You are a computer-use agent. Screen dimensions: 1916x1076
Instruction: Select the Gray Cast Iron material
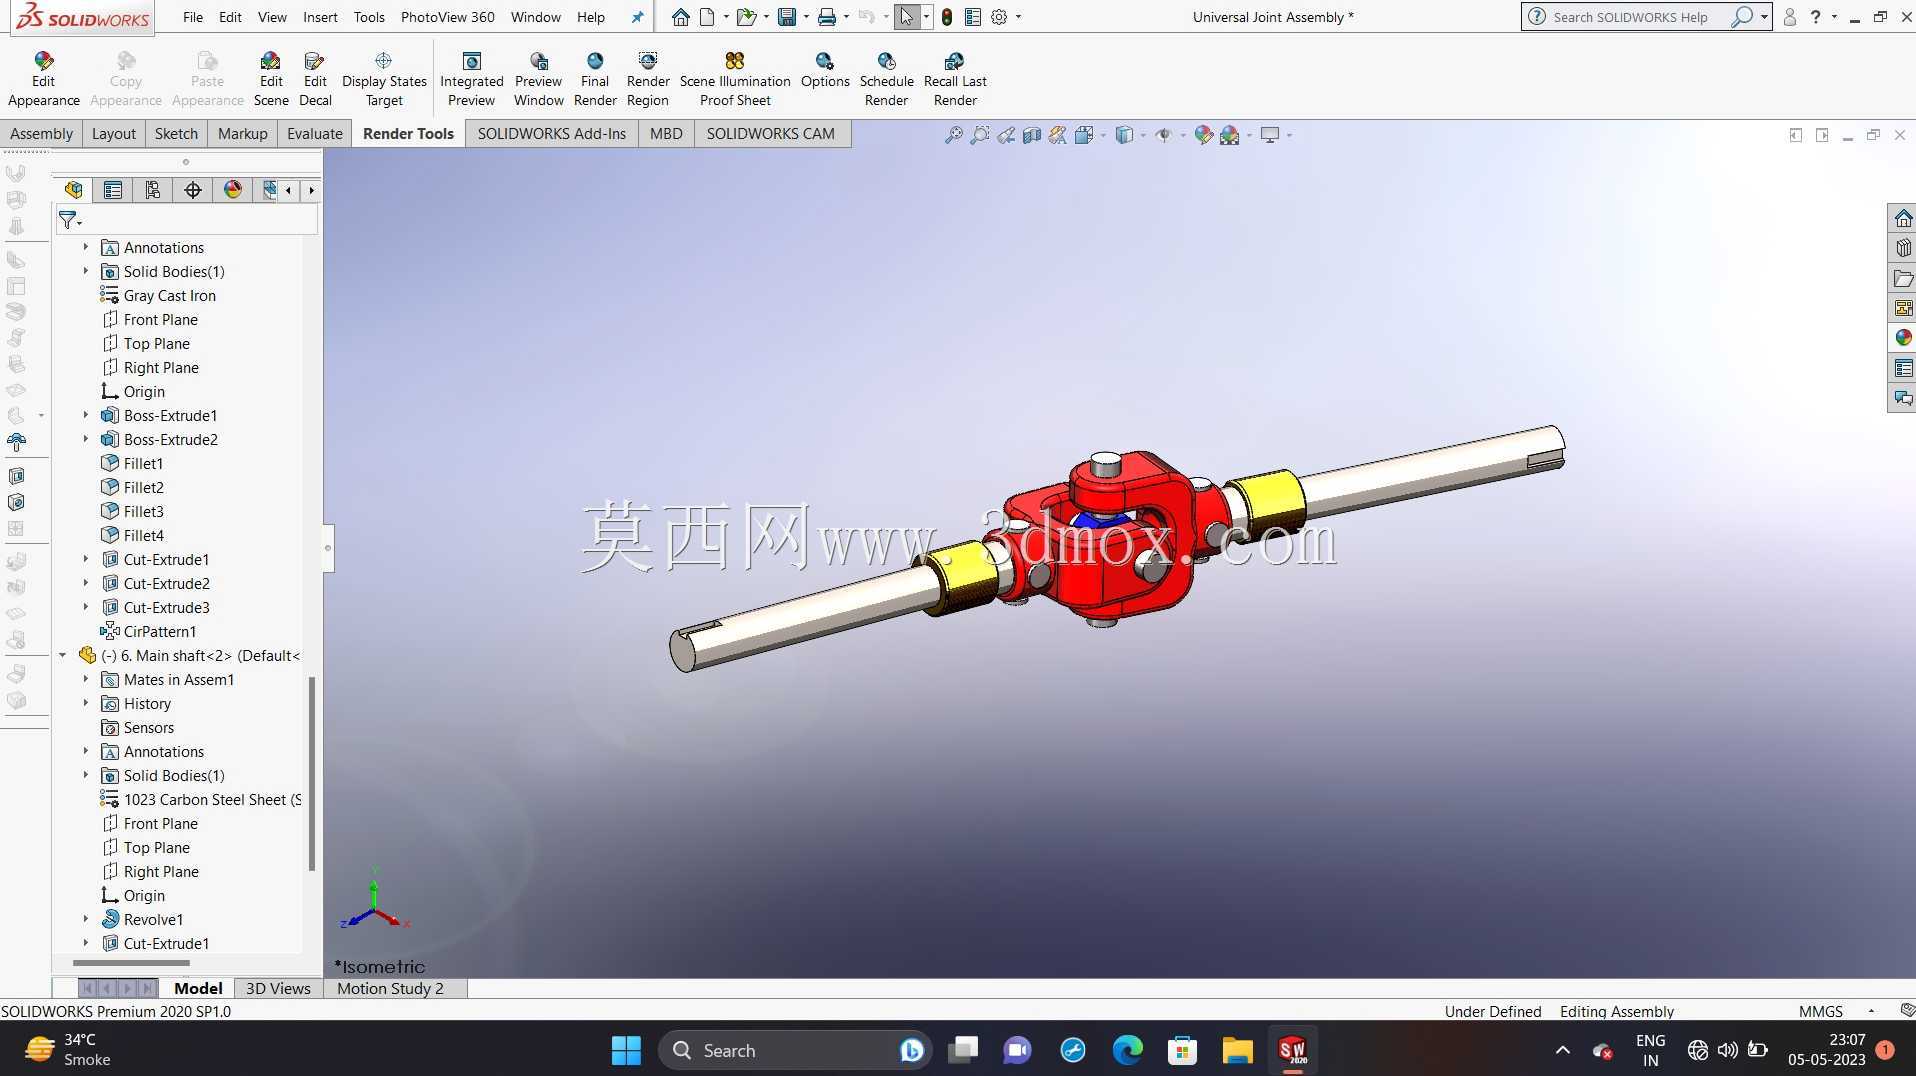170,295
